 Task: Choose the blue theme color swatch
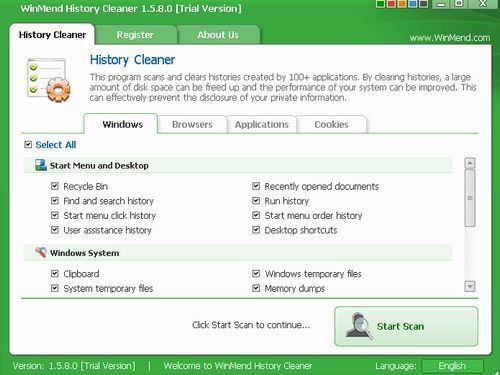pyautogui.click(x=413, y=4)
